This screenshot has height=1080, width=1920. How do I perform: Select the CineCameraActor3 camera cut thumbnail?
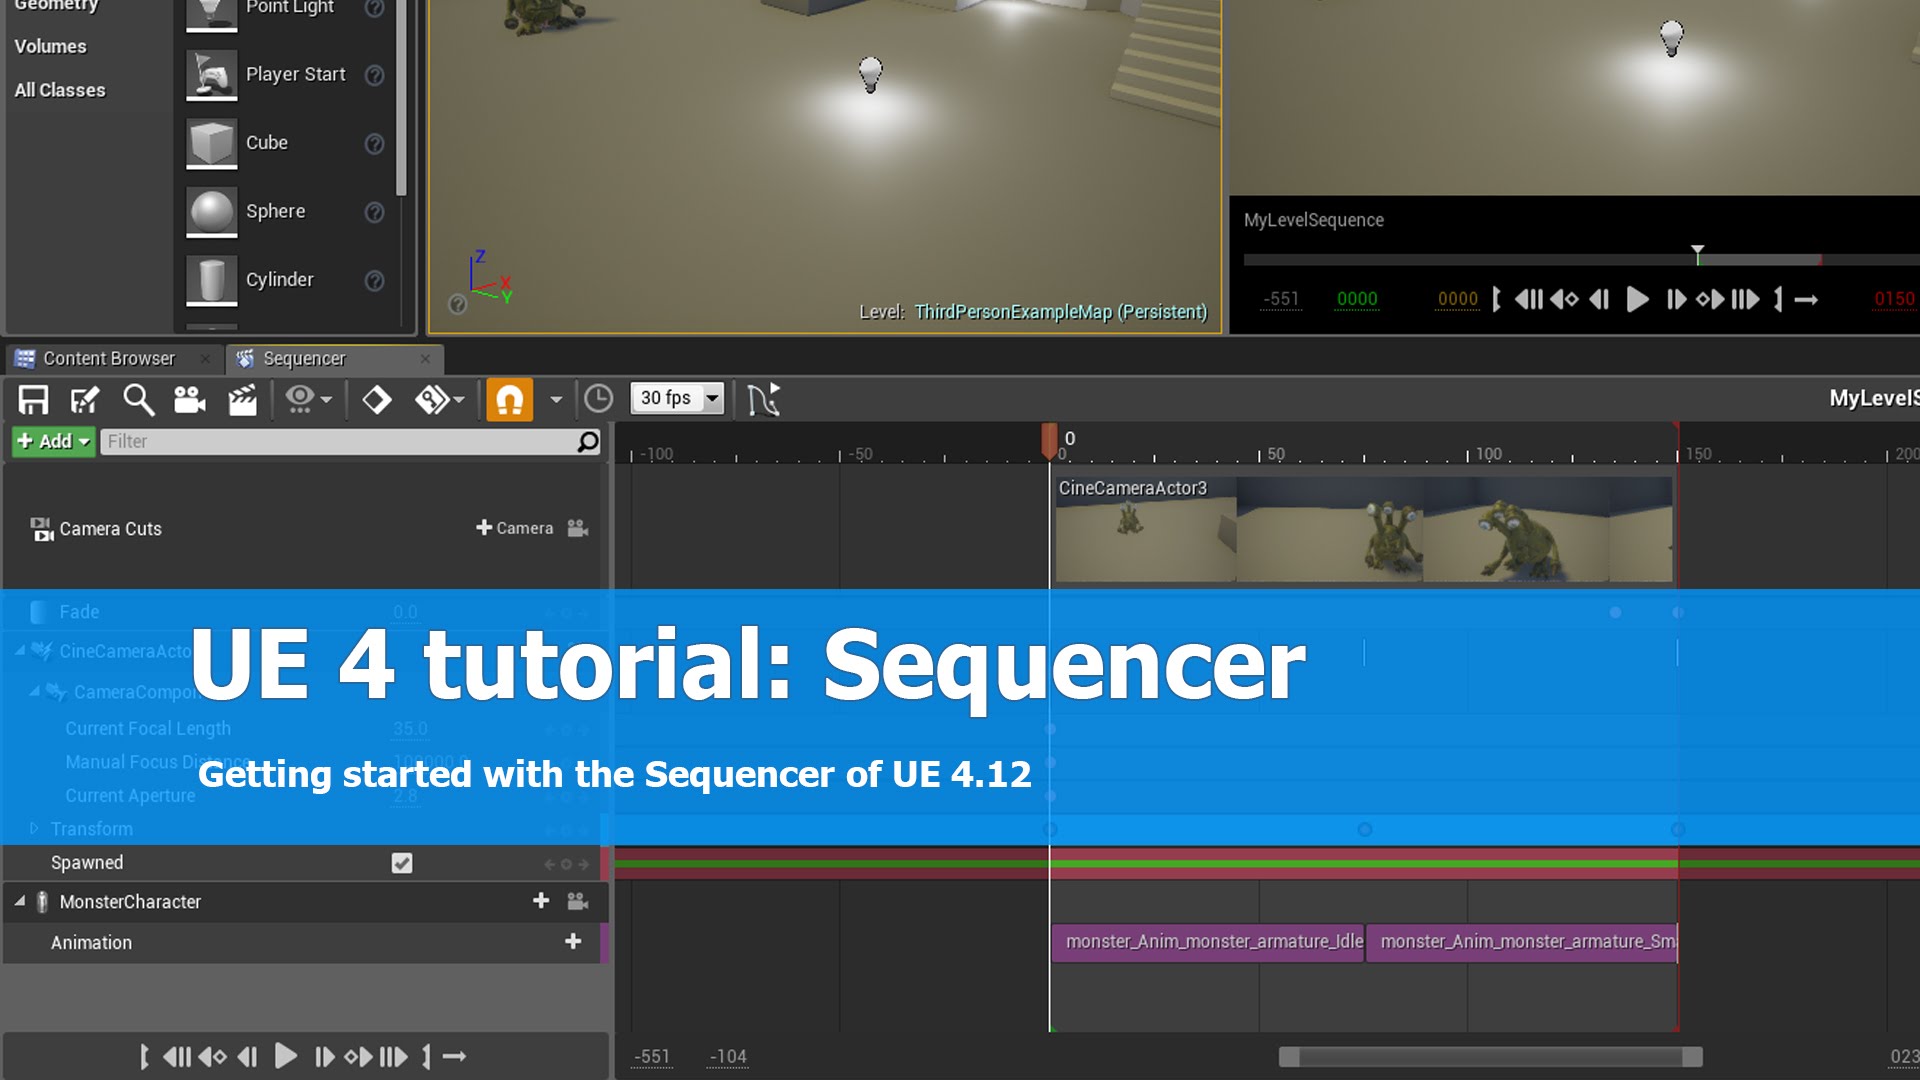coord(1364,529)
